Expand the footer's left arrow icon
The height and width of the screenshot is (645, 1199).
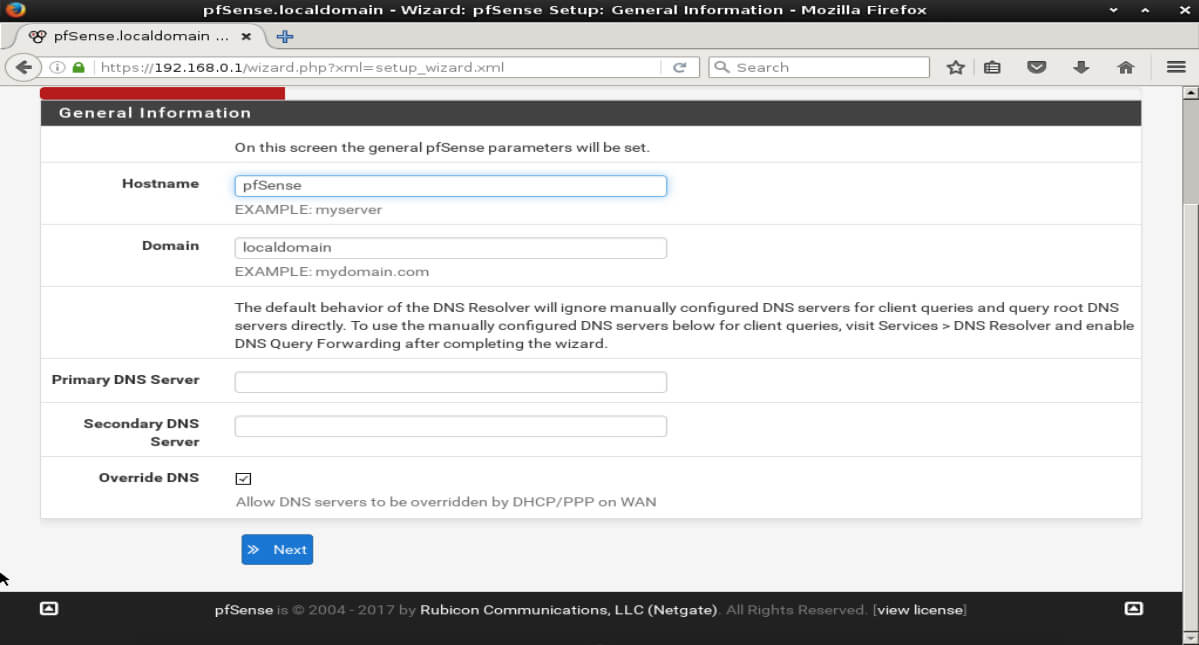click(48, 608)
